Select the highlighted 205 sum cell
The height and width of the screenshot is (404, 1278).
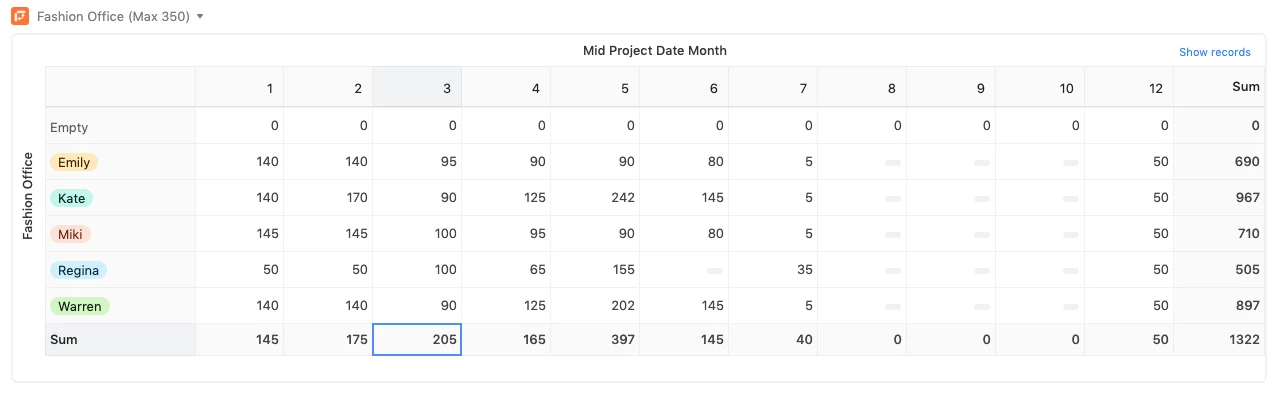pos(417,340)
